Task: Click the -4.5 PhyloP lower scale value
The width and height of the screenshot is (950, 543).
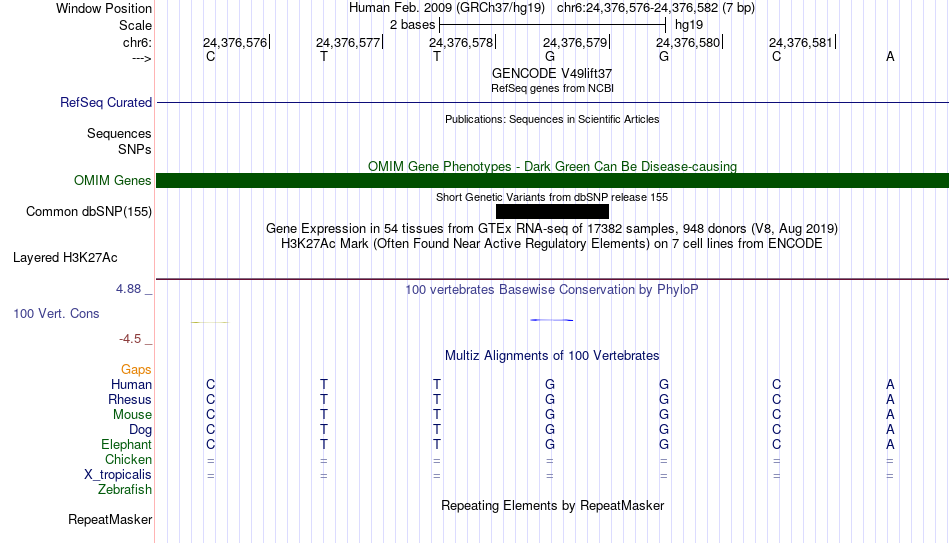Action: pos(130,339)
